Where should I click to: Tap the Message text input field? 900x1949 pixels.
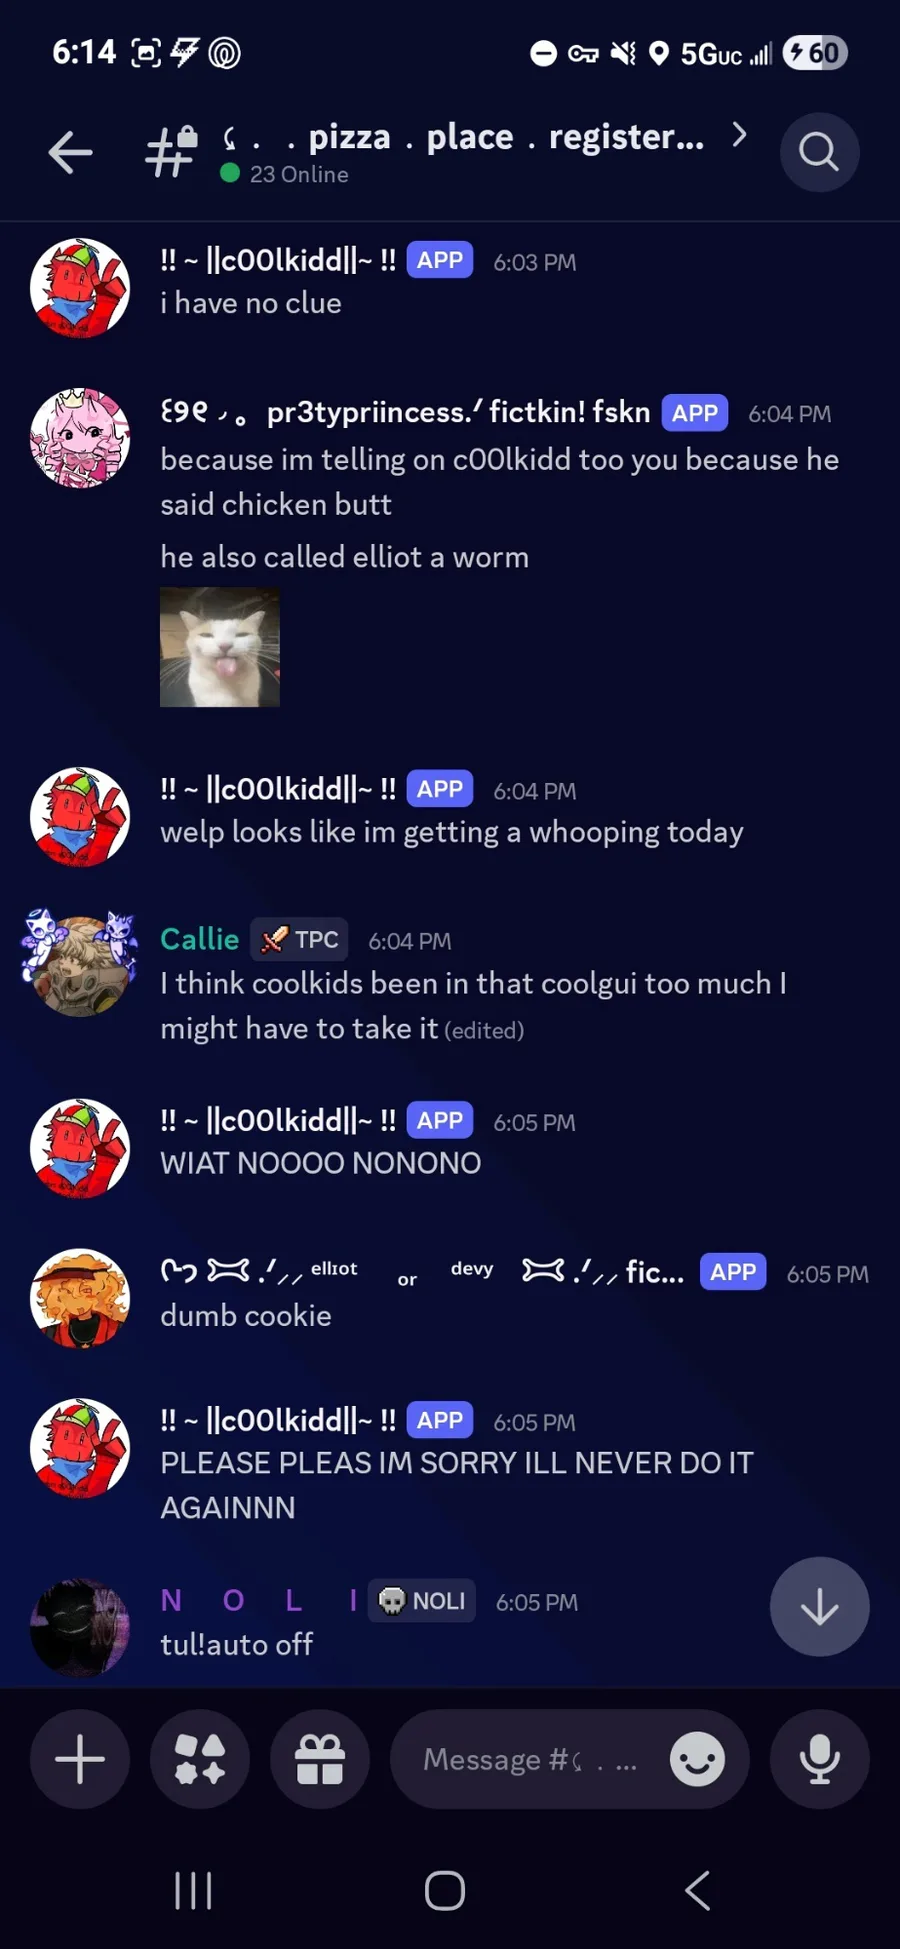(x=530, y=1759)
